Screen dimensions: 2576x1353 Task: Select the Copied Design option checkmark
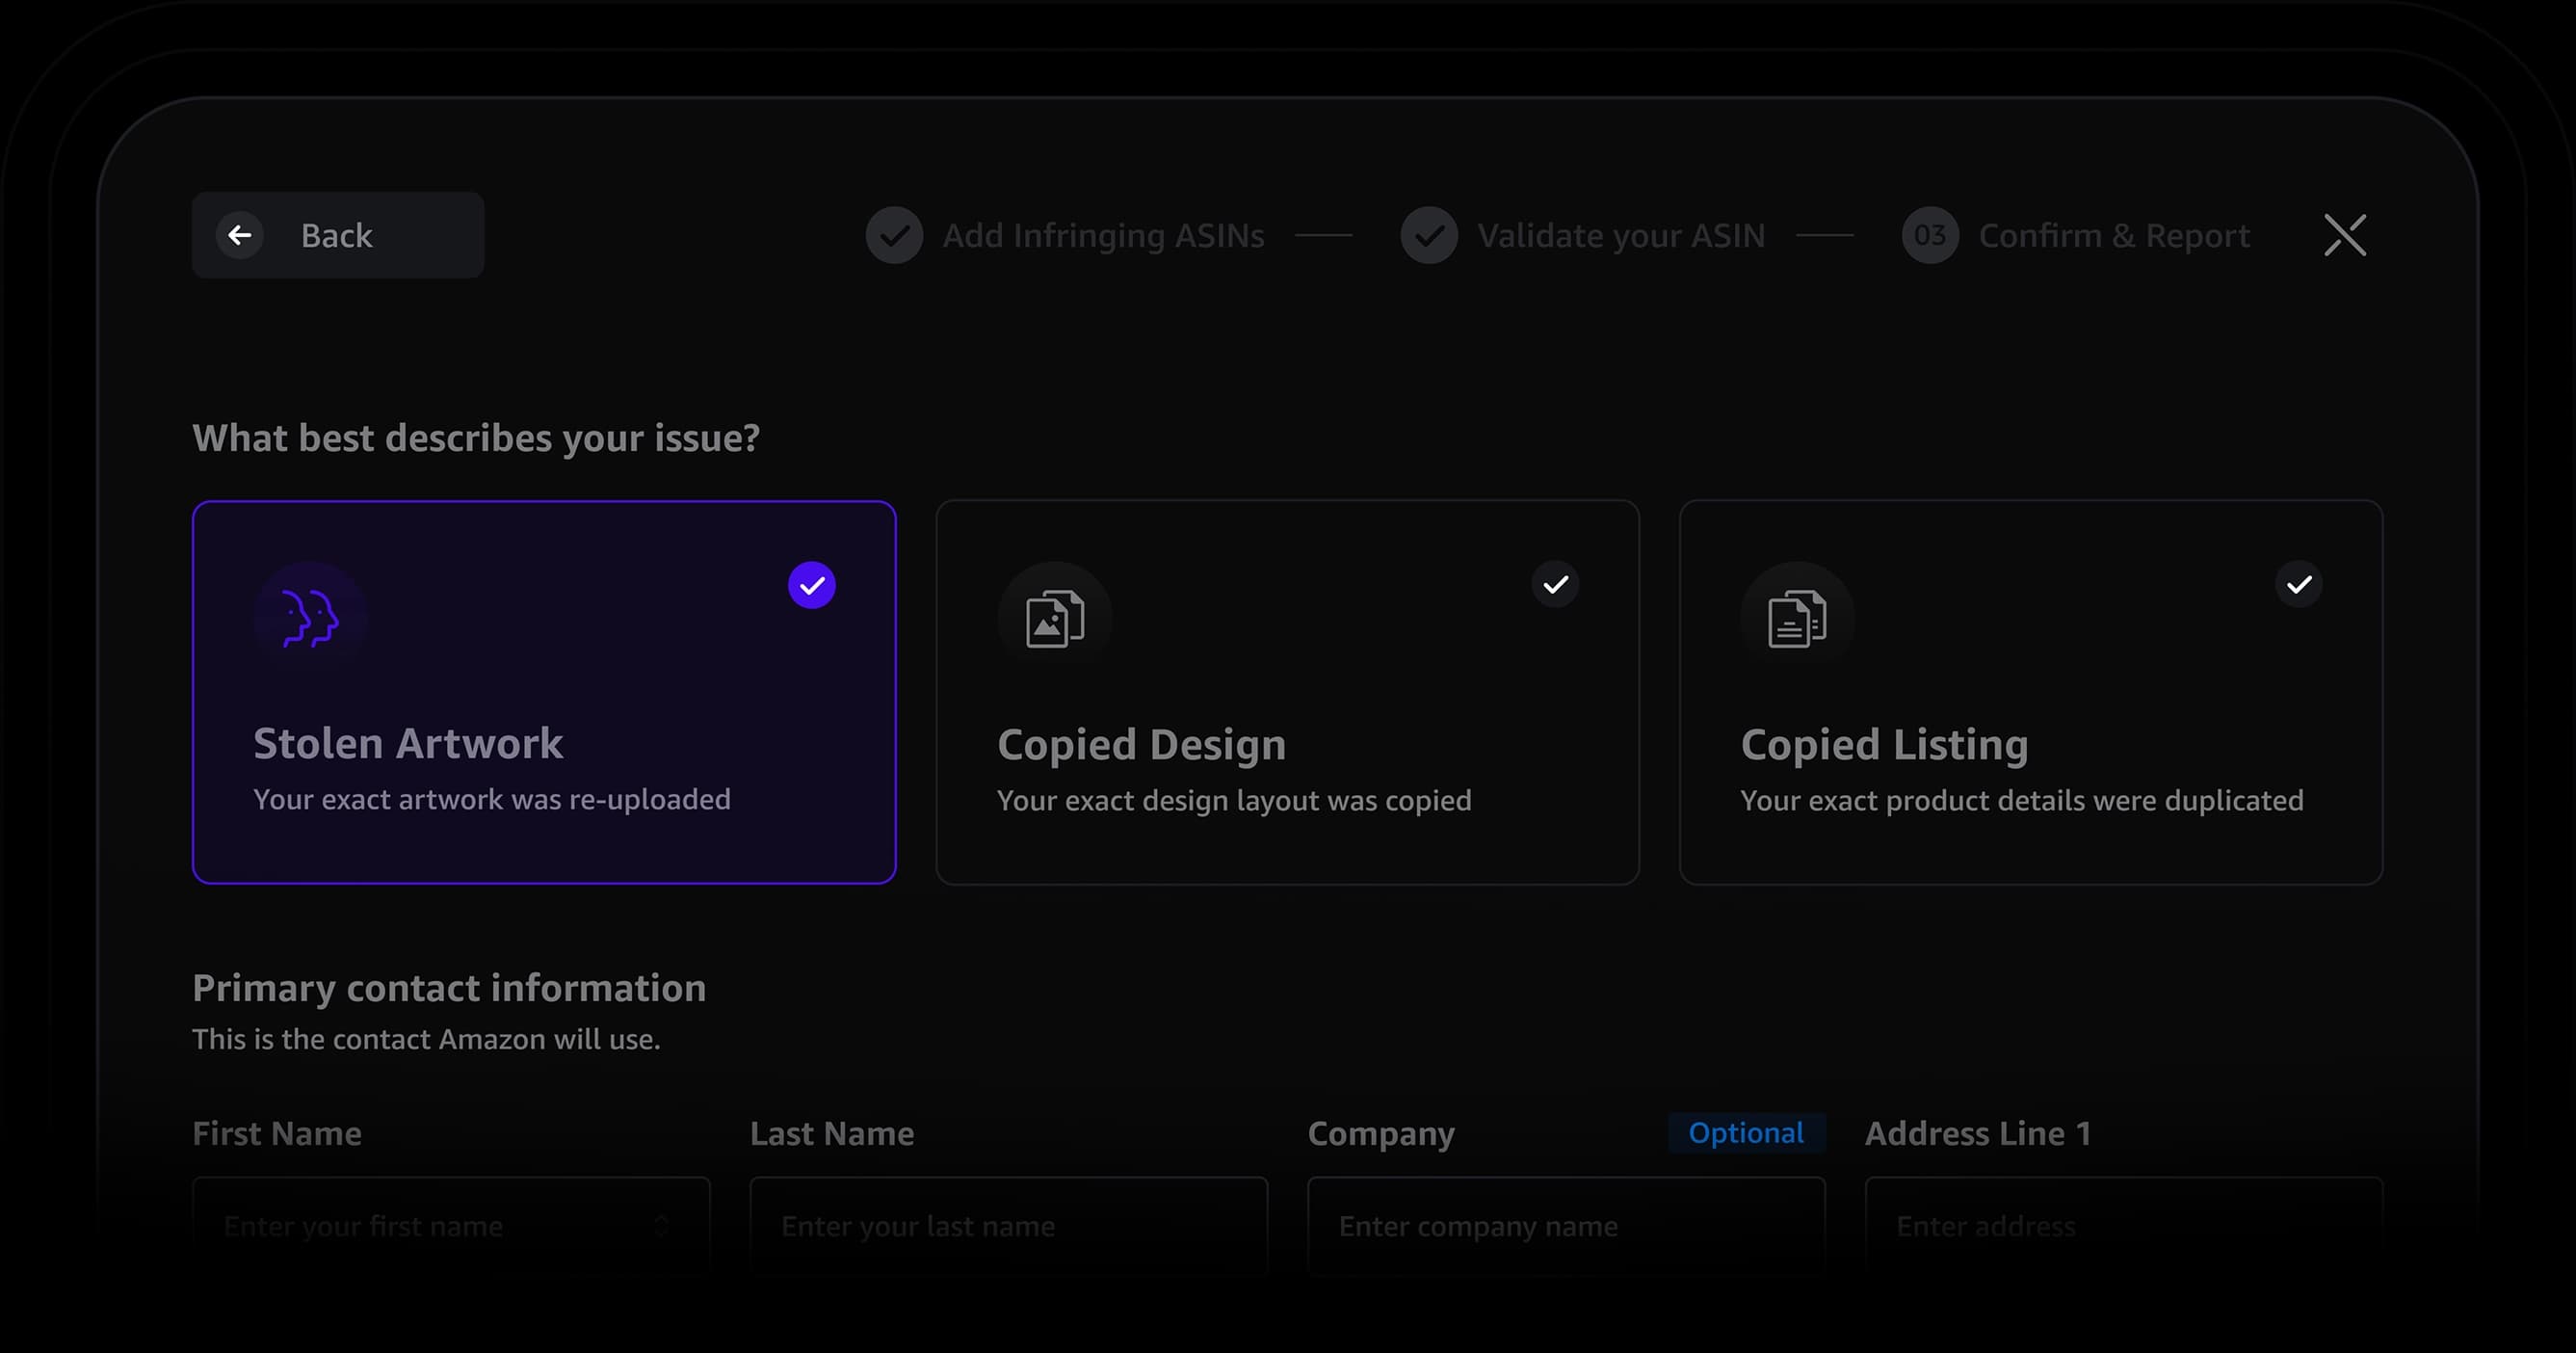tap(1555, 585)
